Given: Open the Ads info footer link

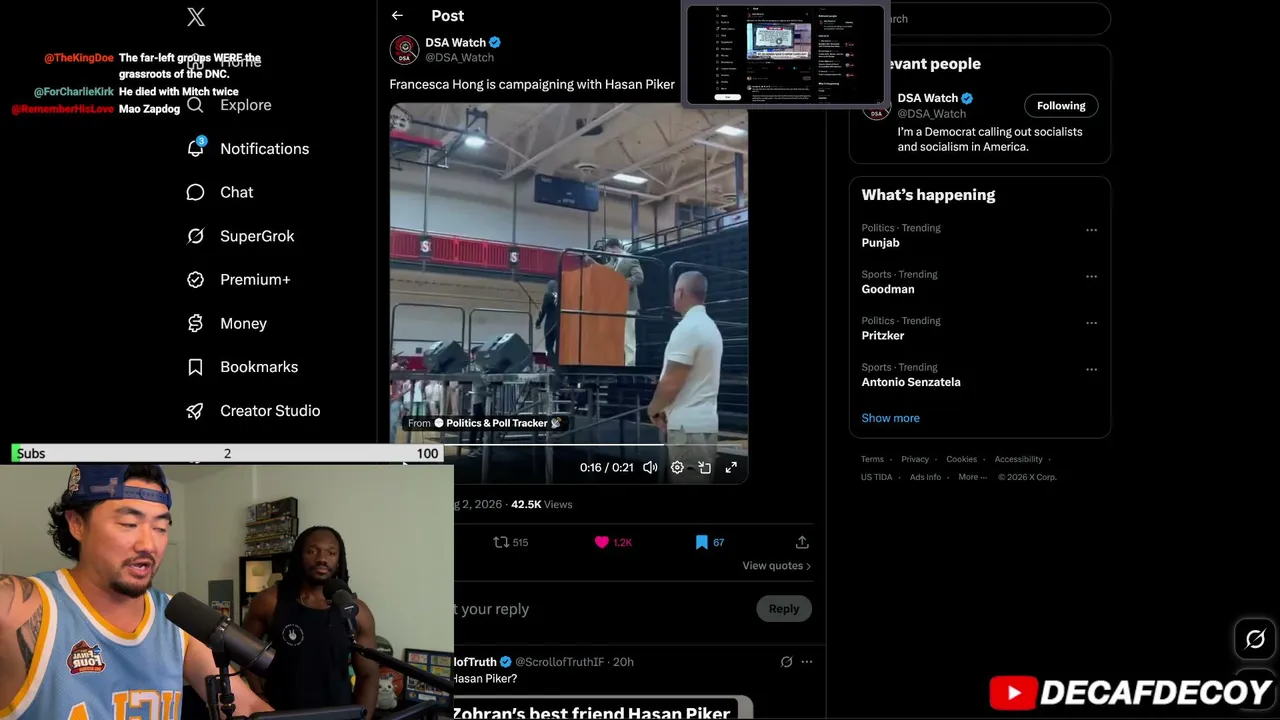Looking at the screenshot, I should click(925, 477).
